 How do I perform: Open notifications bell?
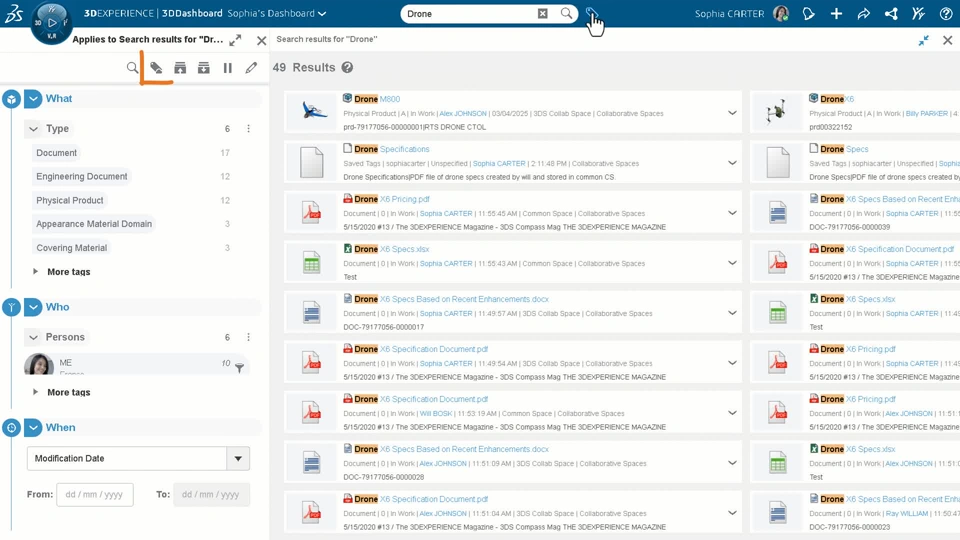(x=808, y=13)
